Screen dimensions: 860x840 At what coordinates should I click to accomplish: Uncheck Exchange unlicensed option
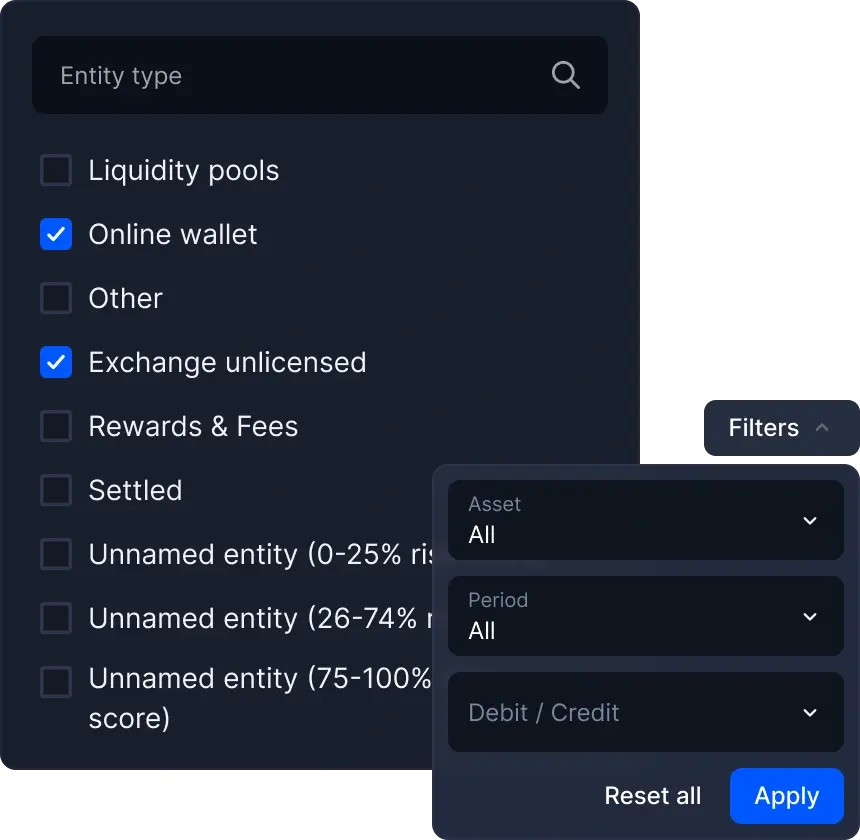click(56, 362)
